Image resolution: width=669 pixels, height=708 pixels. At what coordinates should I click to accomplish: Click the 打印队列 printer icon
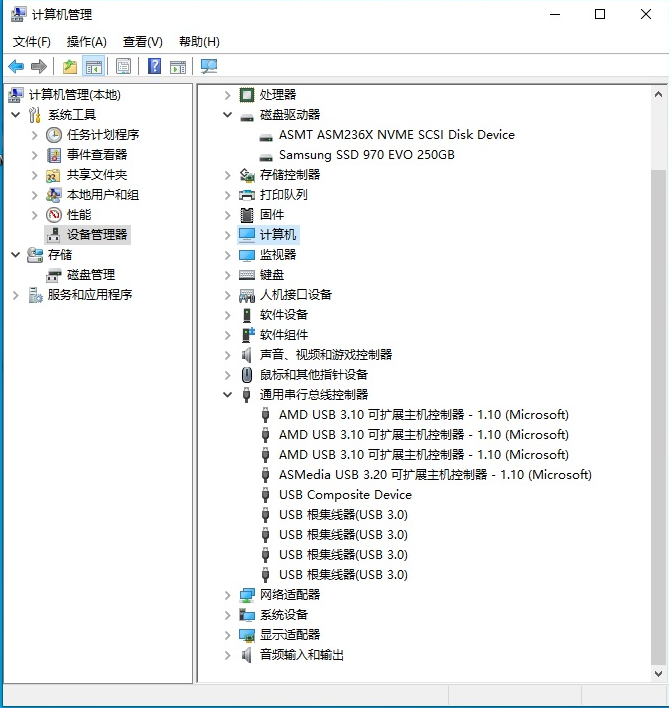246,195
